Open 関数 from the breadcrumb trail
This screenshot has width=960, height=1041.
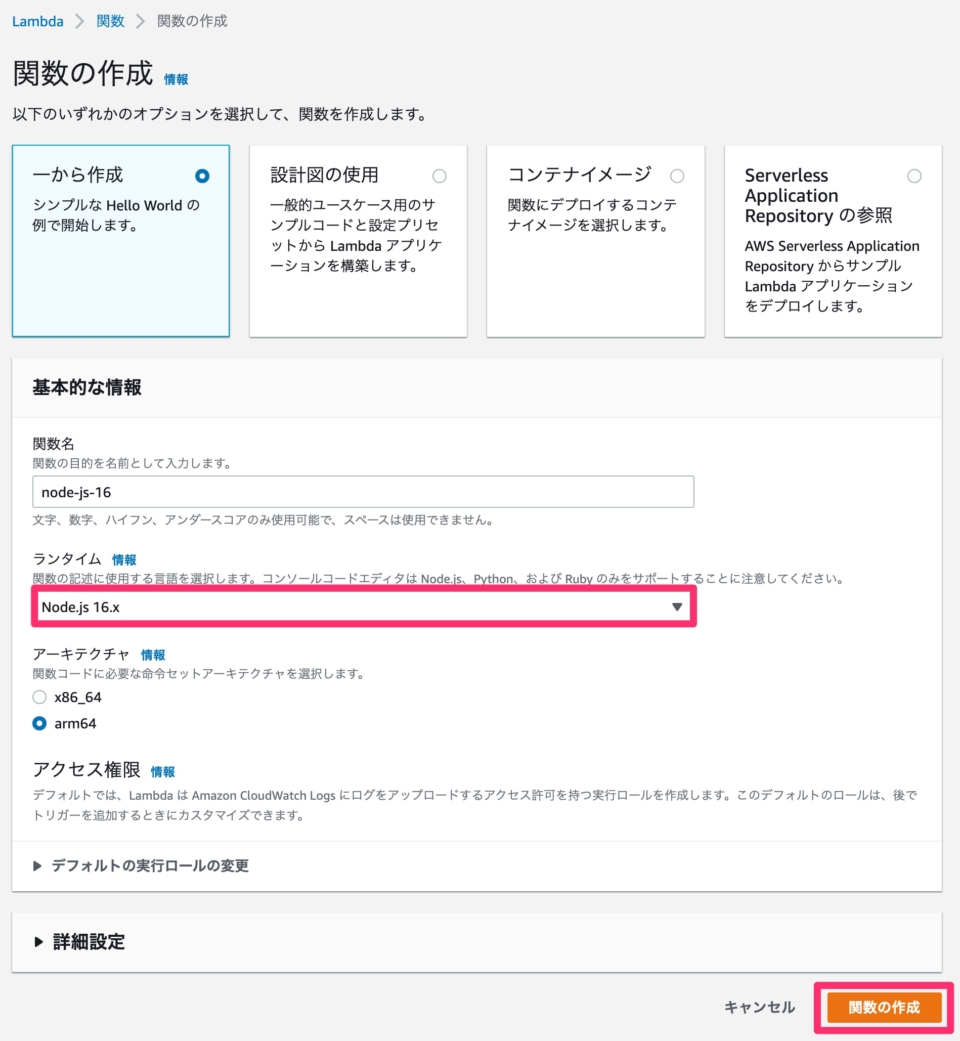[109, 20]
